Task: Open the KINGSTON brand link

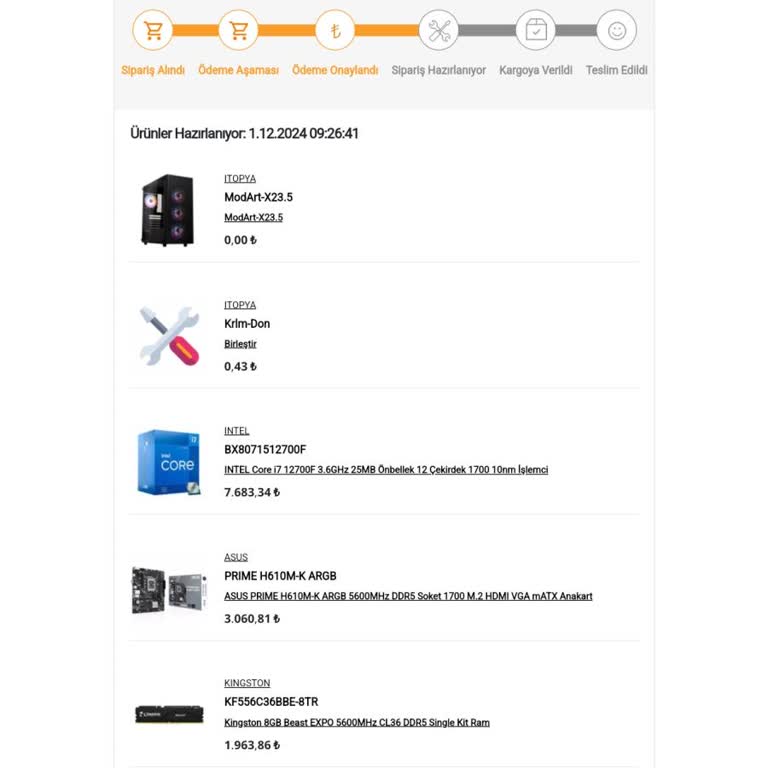Action: tap(247, 683)
